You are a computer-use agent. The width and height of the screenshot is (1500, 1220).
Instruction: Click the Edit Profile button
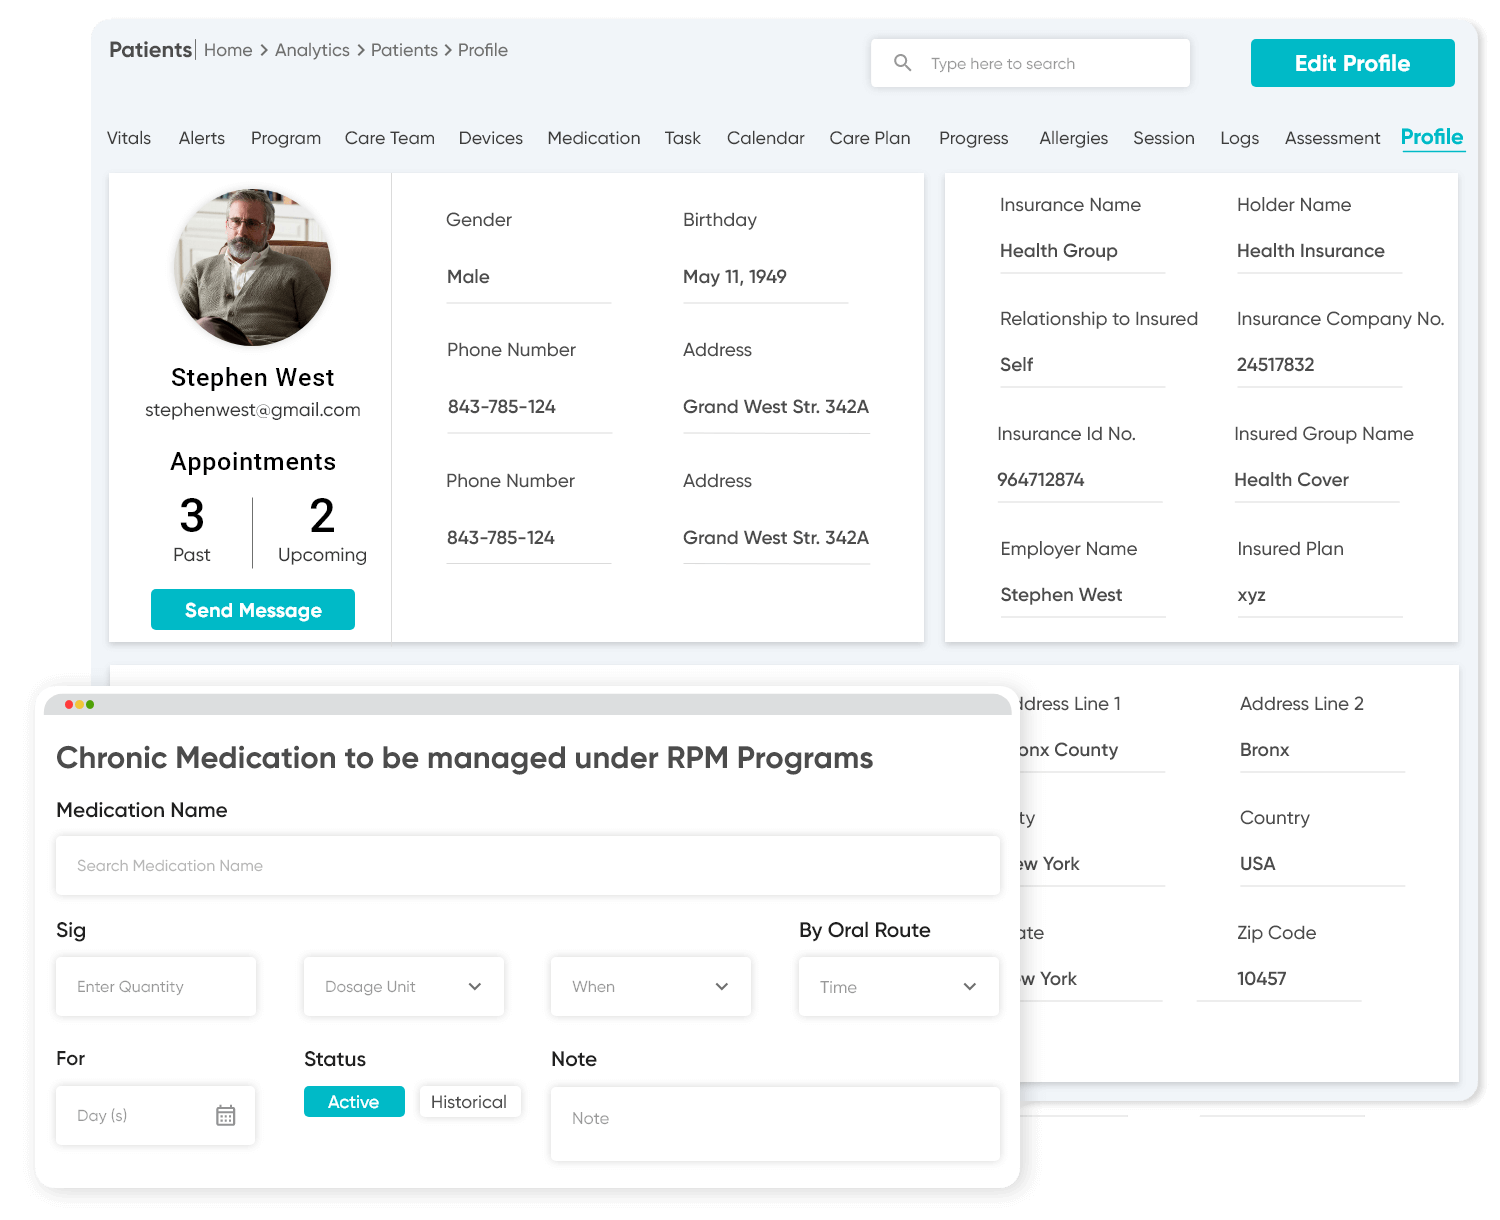tap(1352, 62)
